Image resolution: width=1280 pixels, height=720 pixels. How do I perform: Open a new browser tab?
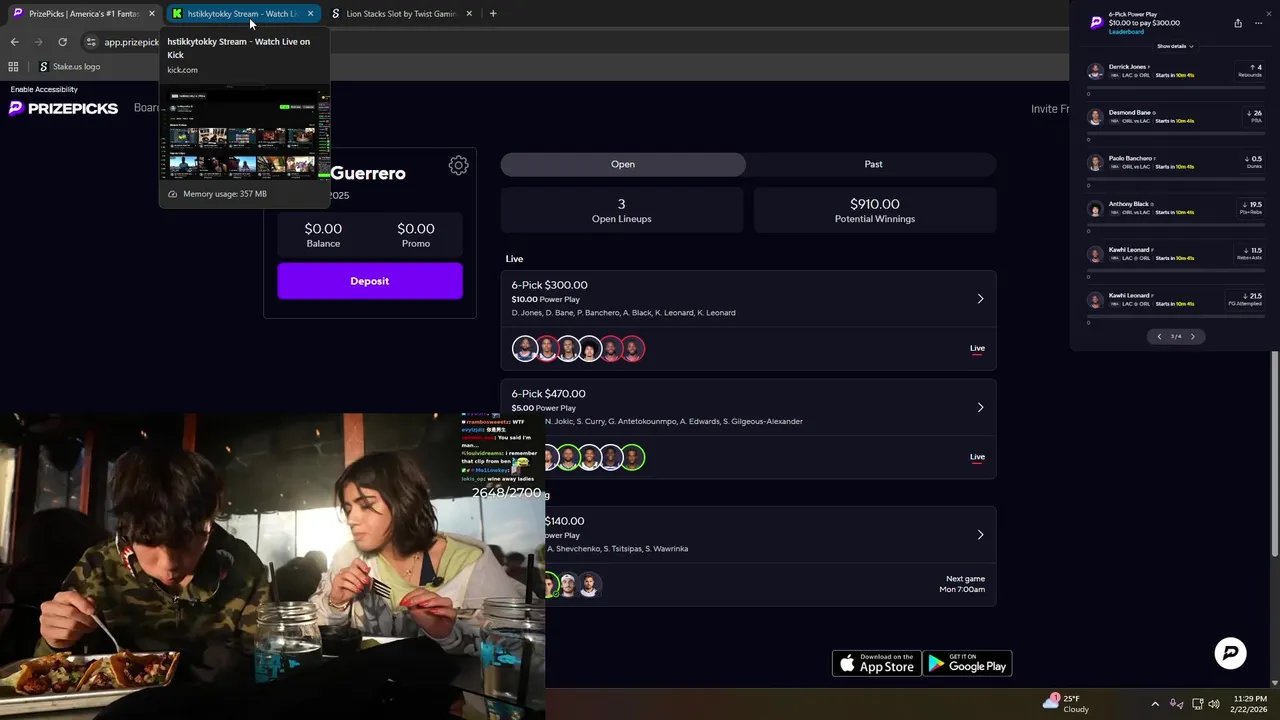tap(493, 14)
